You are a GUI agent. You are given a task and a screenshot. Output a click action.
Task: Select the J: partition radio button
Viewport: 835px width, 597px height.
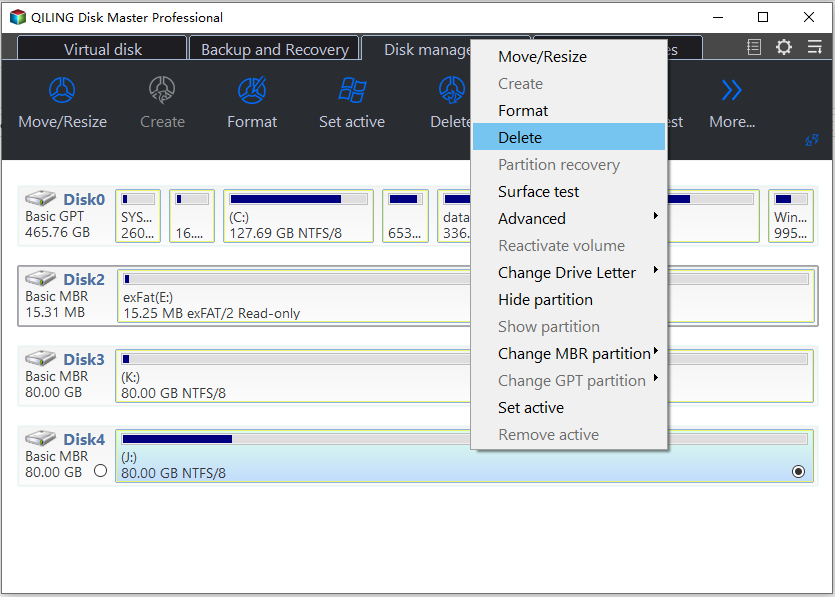(798, 471)
